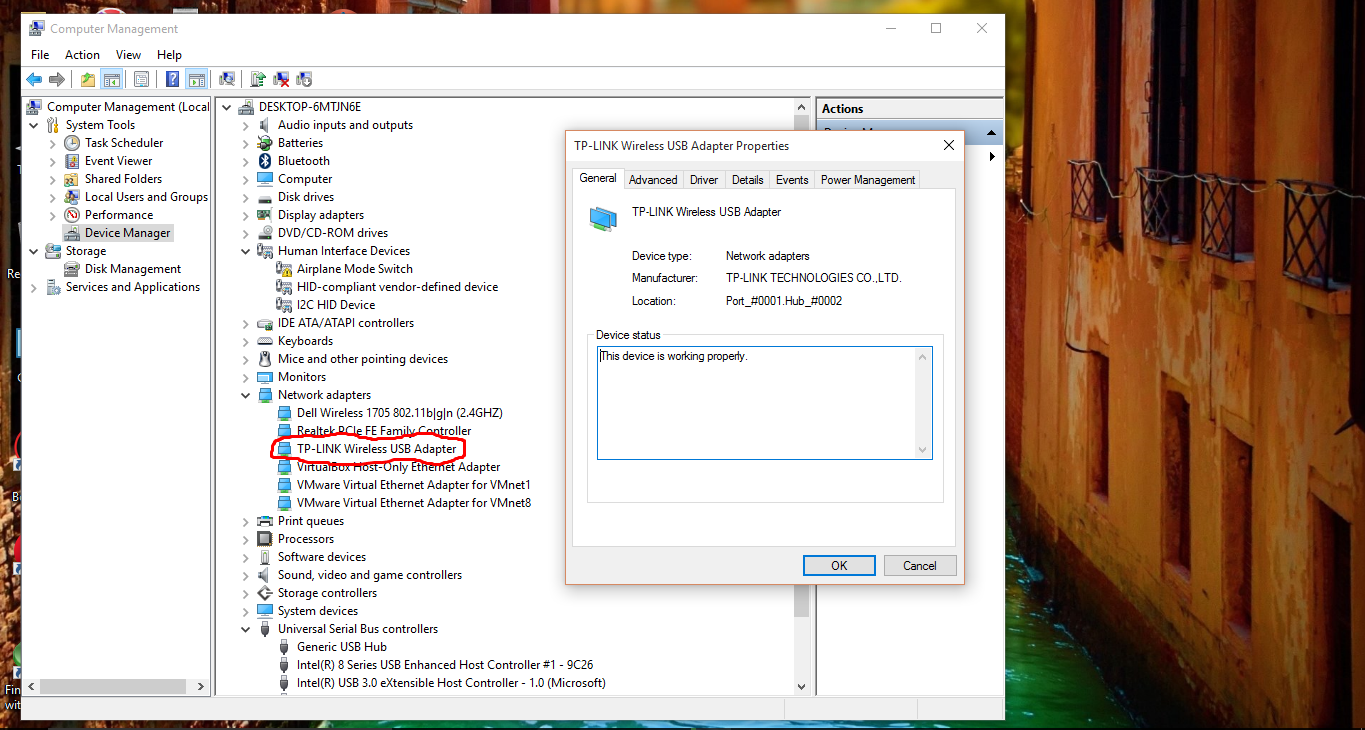
Task: Select TP-LINK Wireless USB Adapter in device list
Action: tap(376, 449)
